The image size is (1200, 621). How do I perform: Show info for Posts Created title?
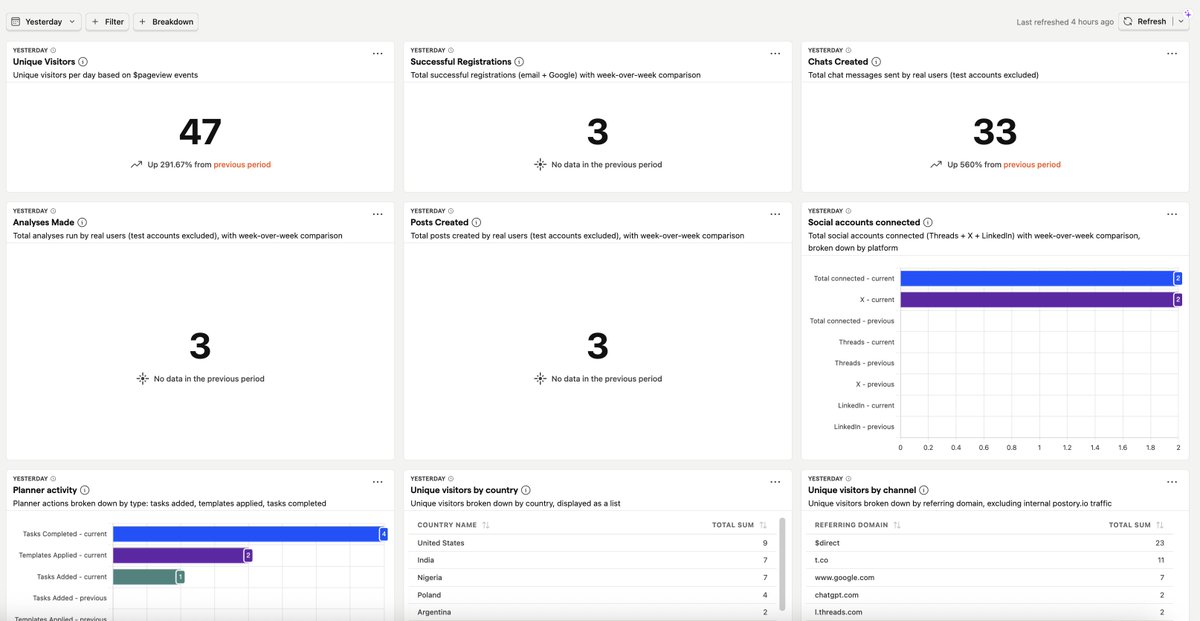pos(476,223)
